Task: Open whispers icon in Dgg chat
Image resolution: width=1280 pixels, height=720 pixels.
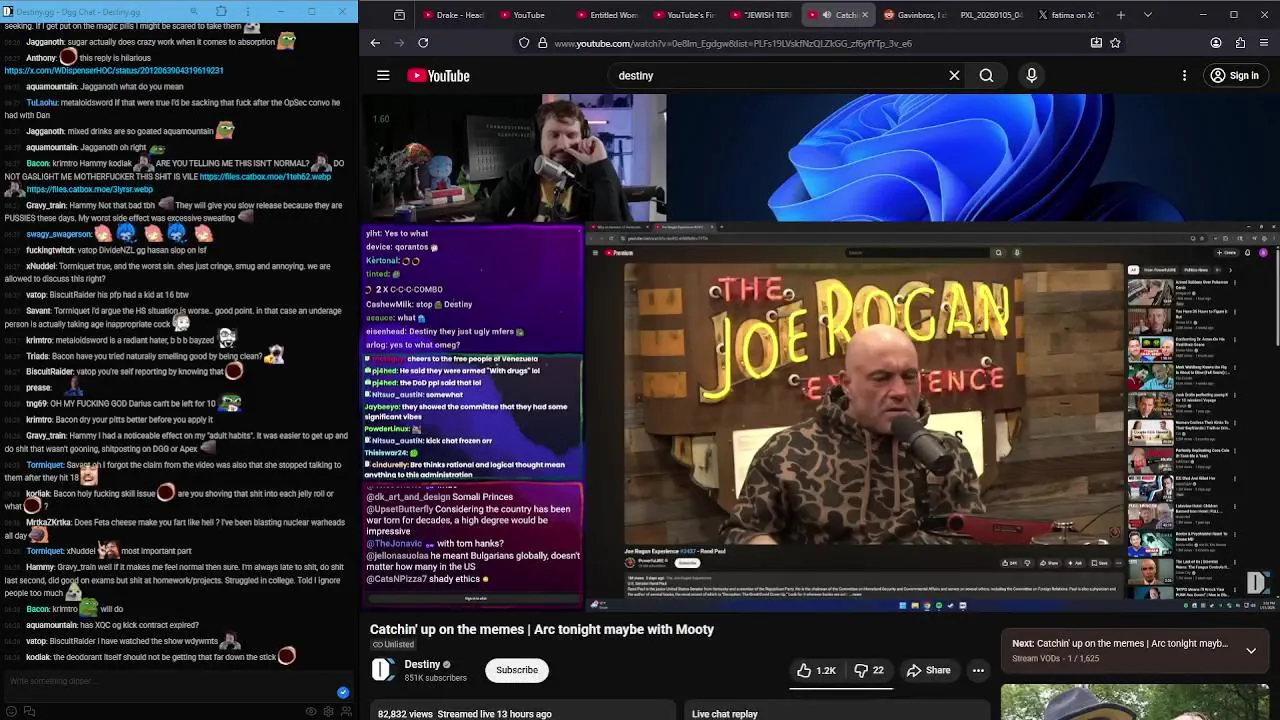Action: [29, 711]
